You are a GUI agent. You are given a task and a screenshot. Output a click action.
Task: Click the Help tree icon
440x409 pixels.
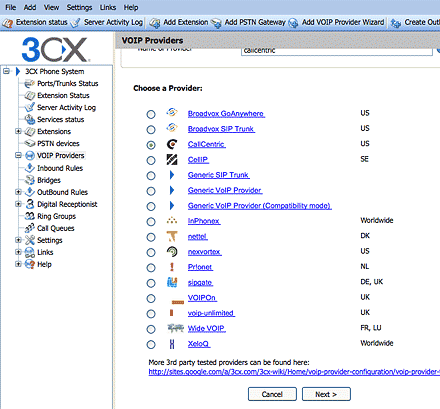point(30,264)
